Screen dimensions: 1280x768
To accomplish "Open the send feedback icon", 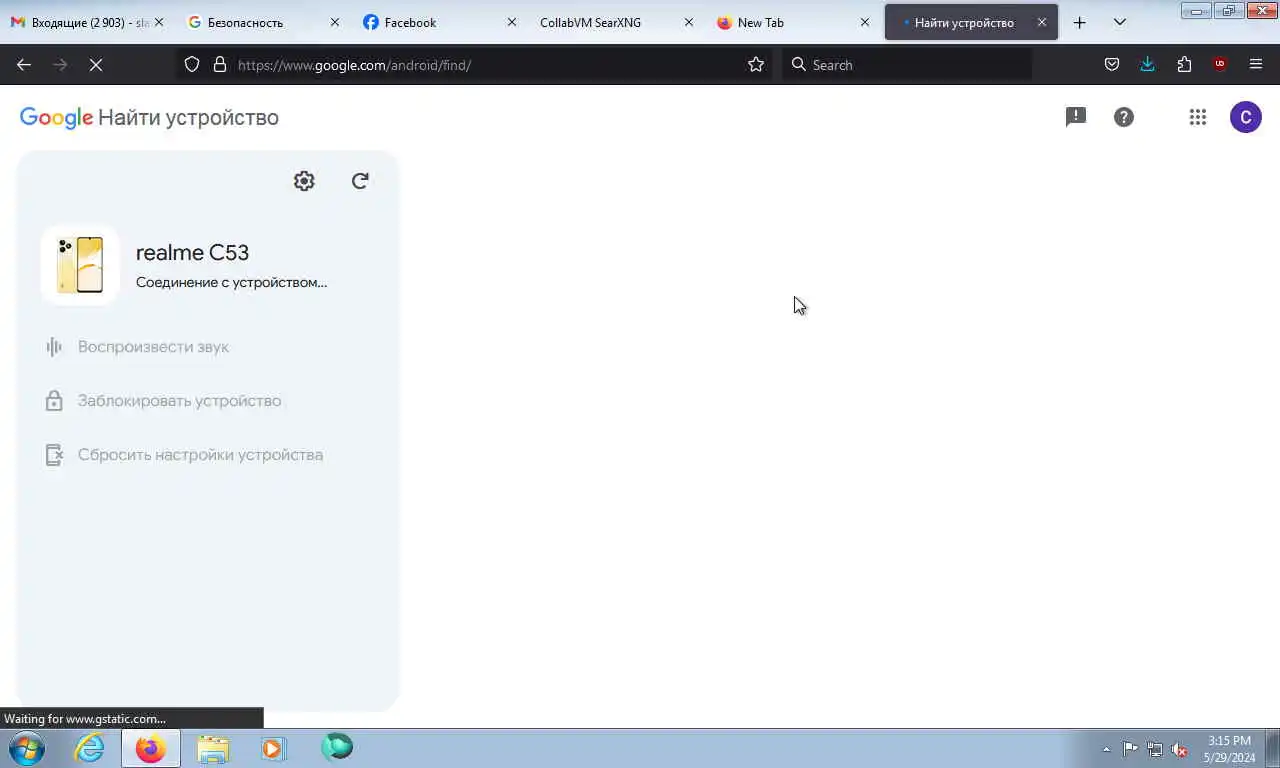I will pyautogui.click(x=1076, y=117).
